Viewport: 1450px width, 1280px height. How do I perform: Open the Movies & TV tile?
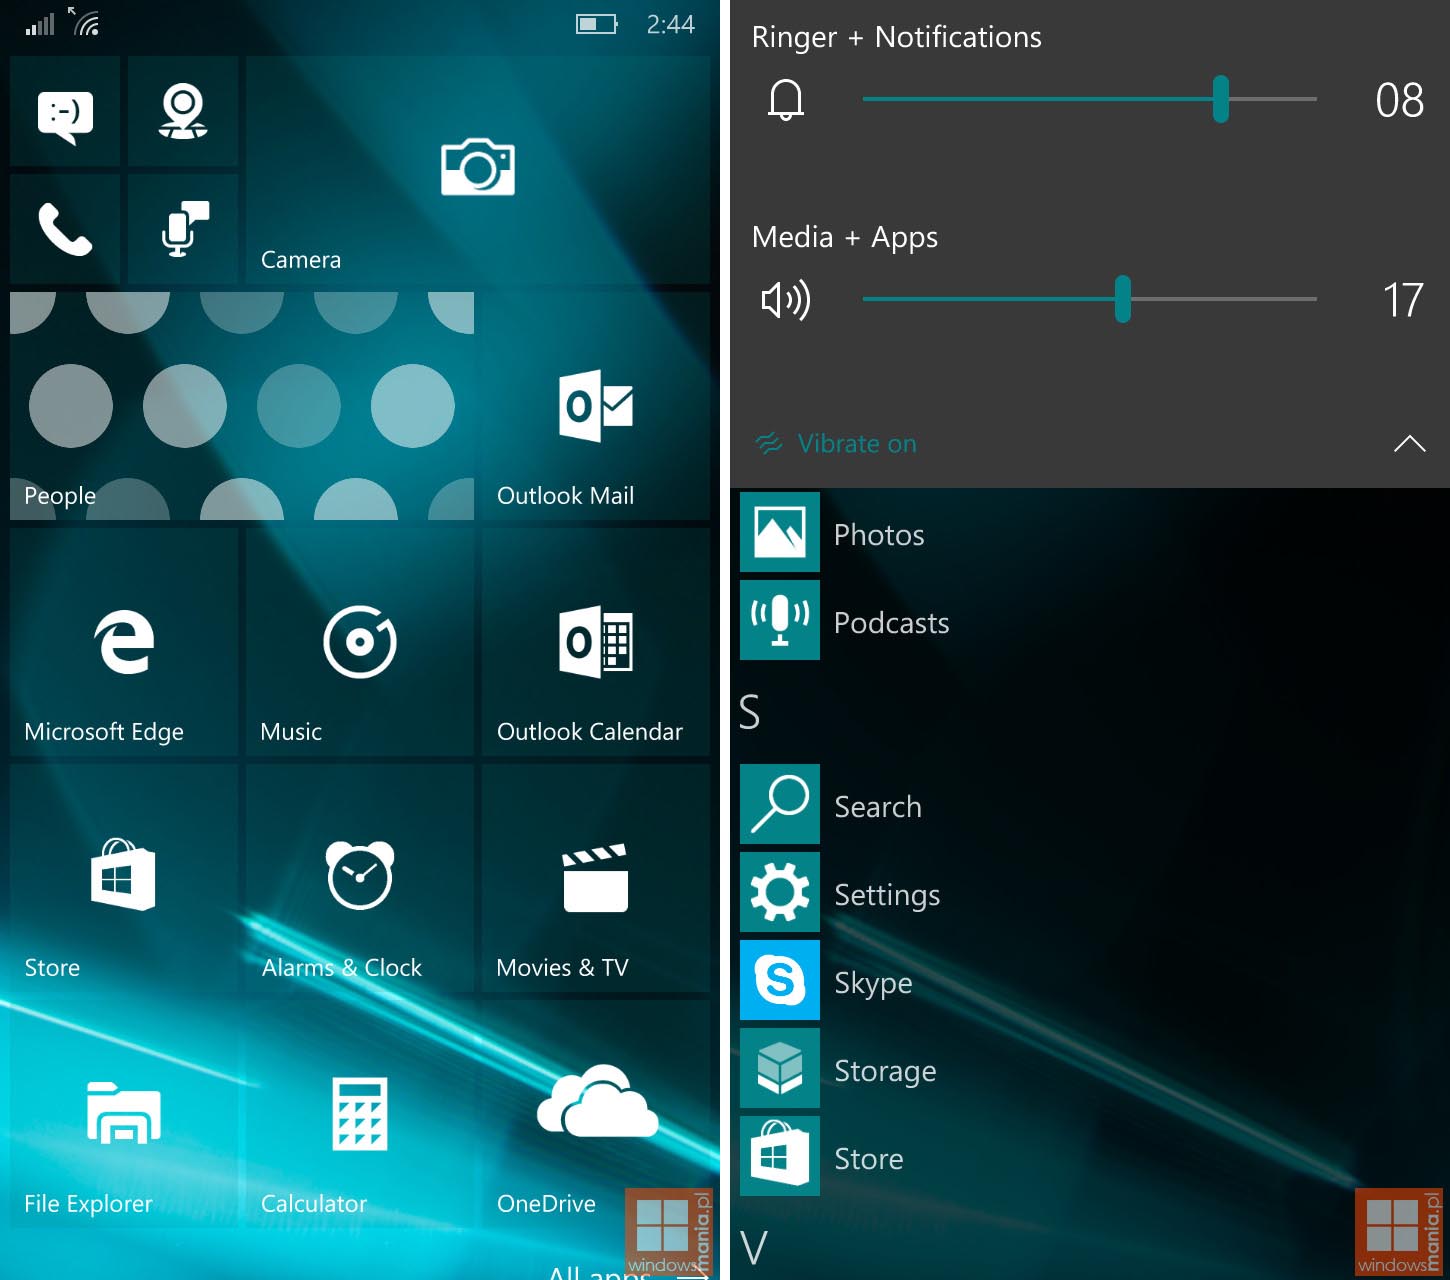pos(596,878)
